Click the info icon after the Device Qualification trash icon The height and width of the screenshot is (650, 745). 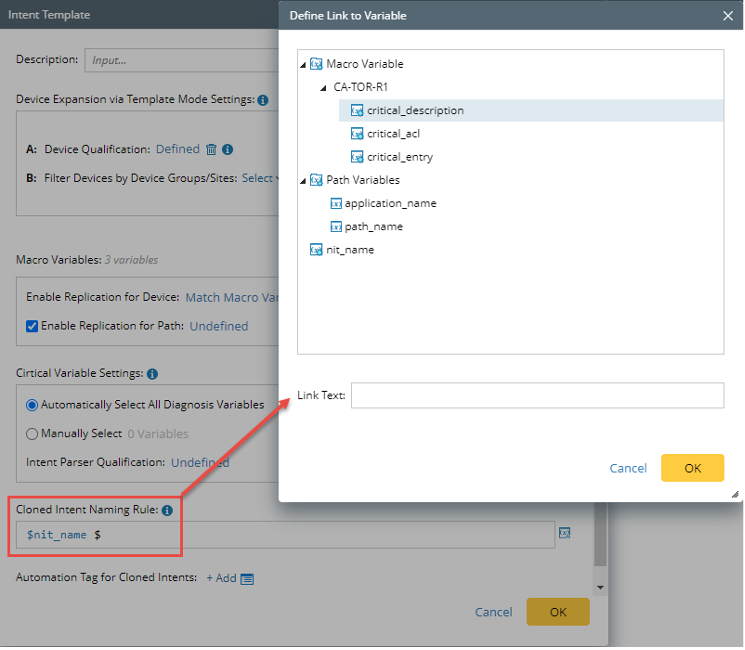(227, 150)
